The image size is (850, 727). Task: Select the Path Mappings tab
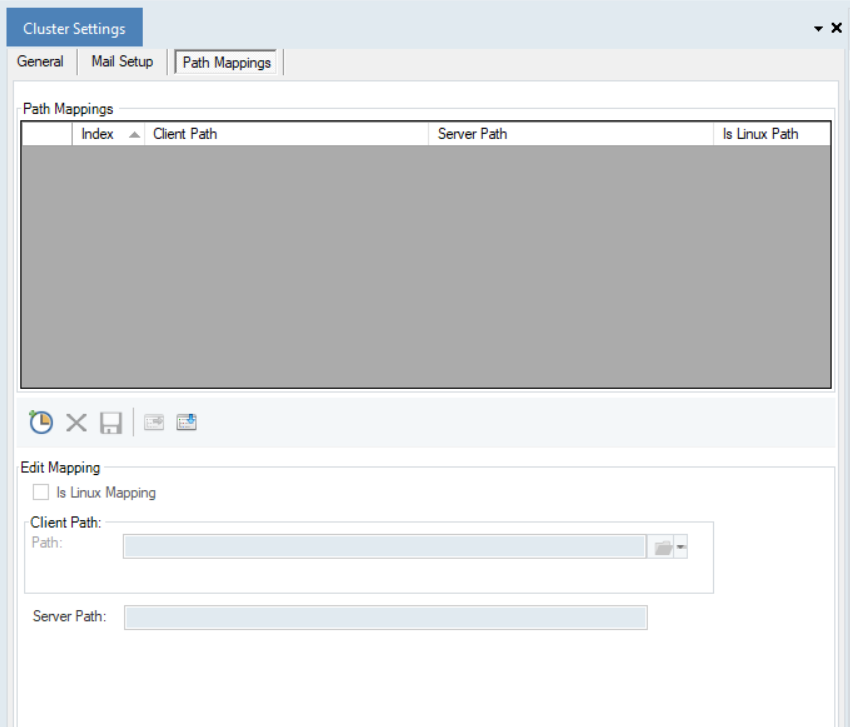pyautogui.click(x=227, y=62)
